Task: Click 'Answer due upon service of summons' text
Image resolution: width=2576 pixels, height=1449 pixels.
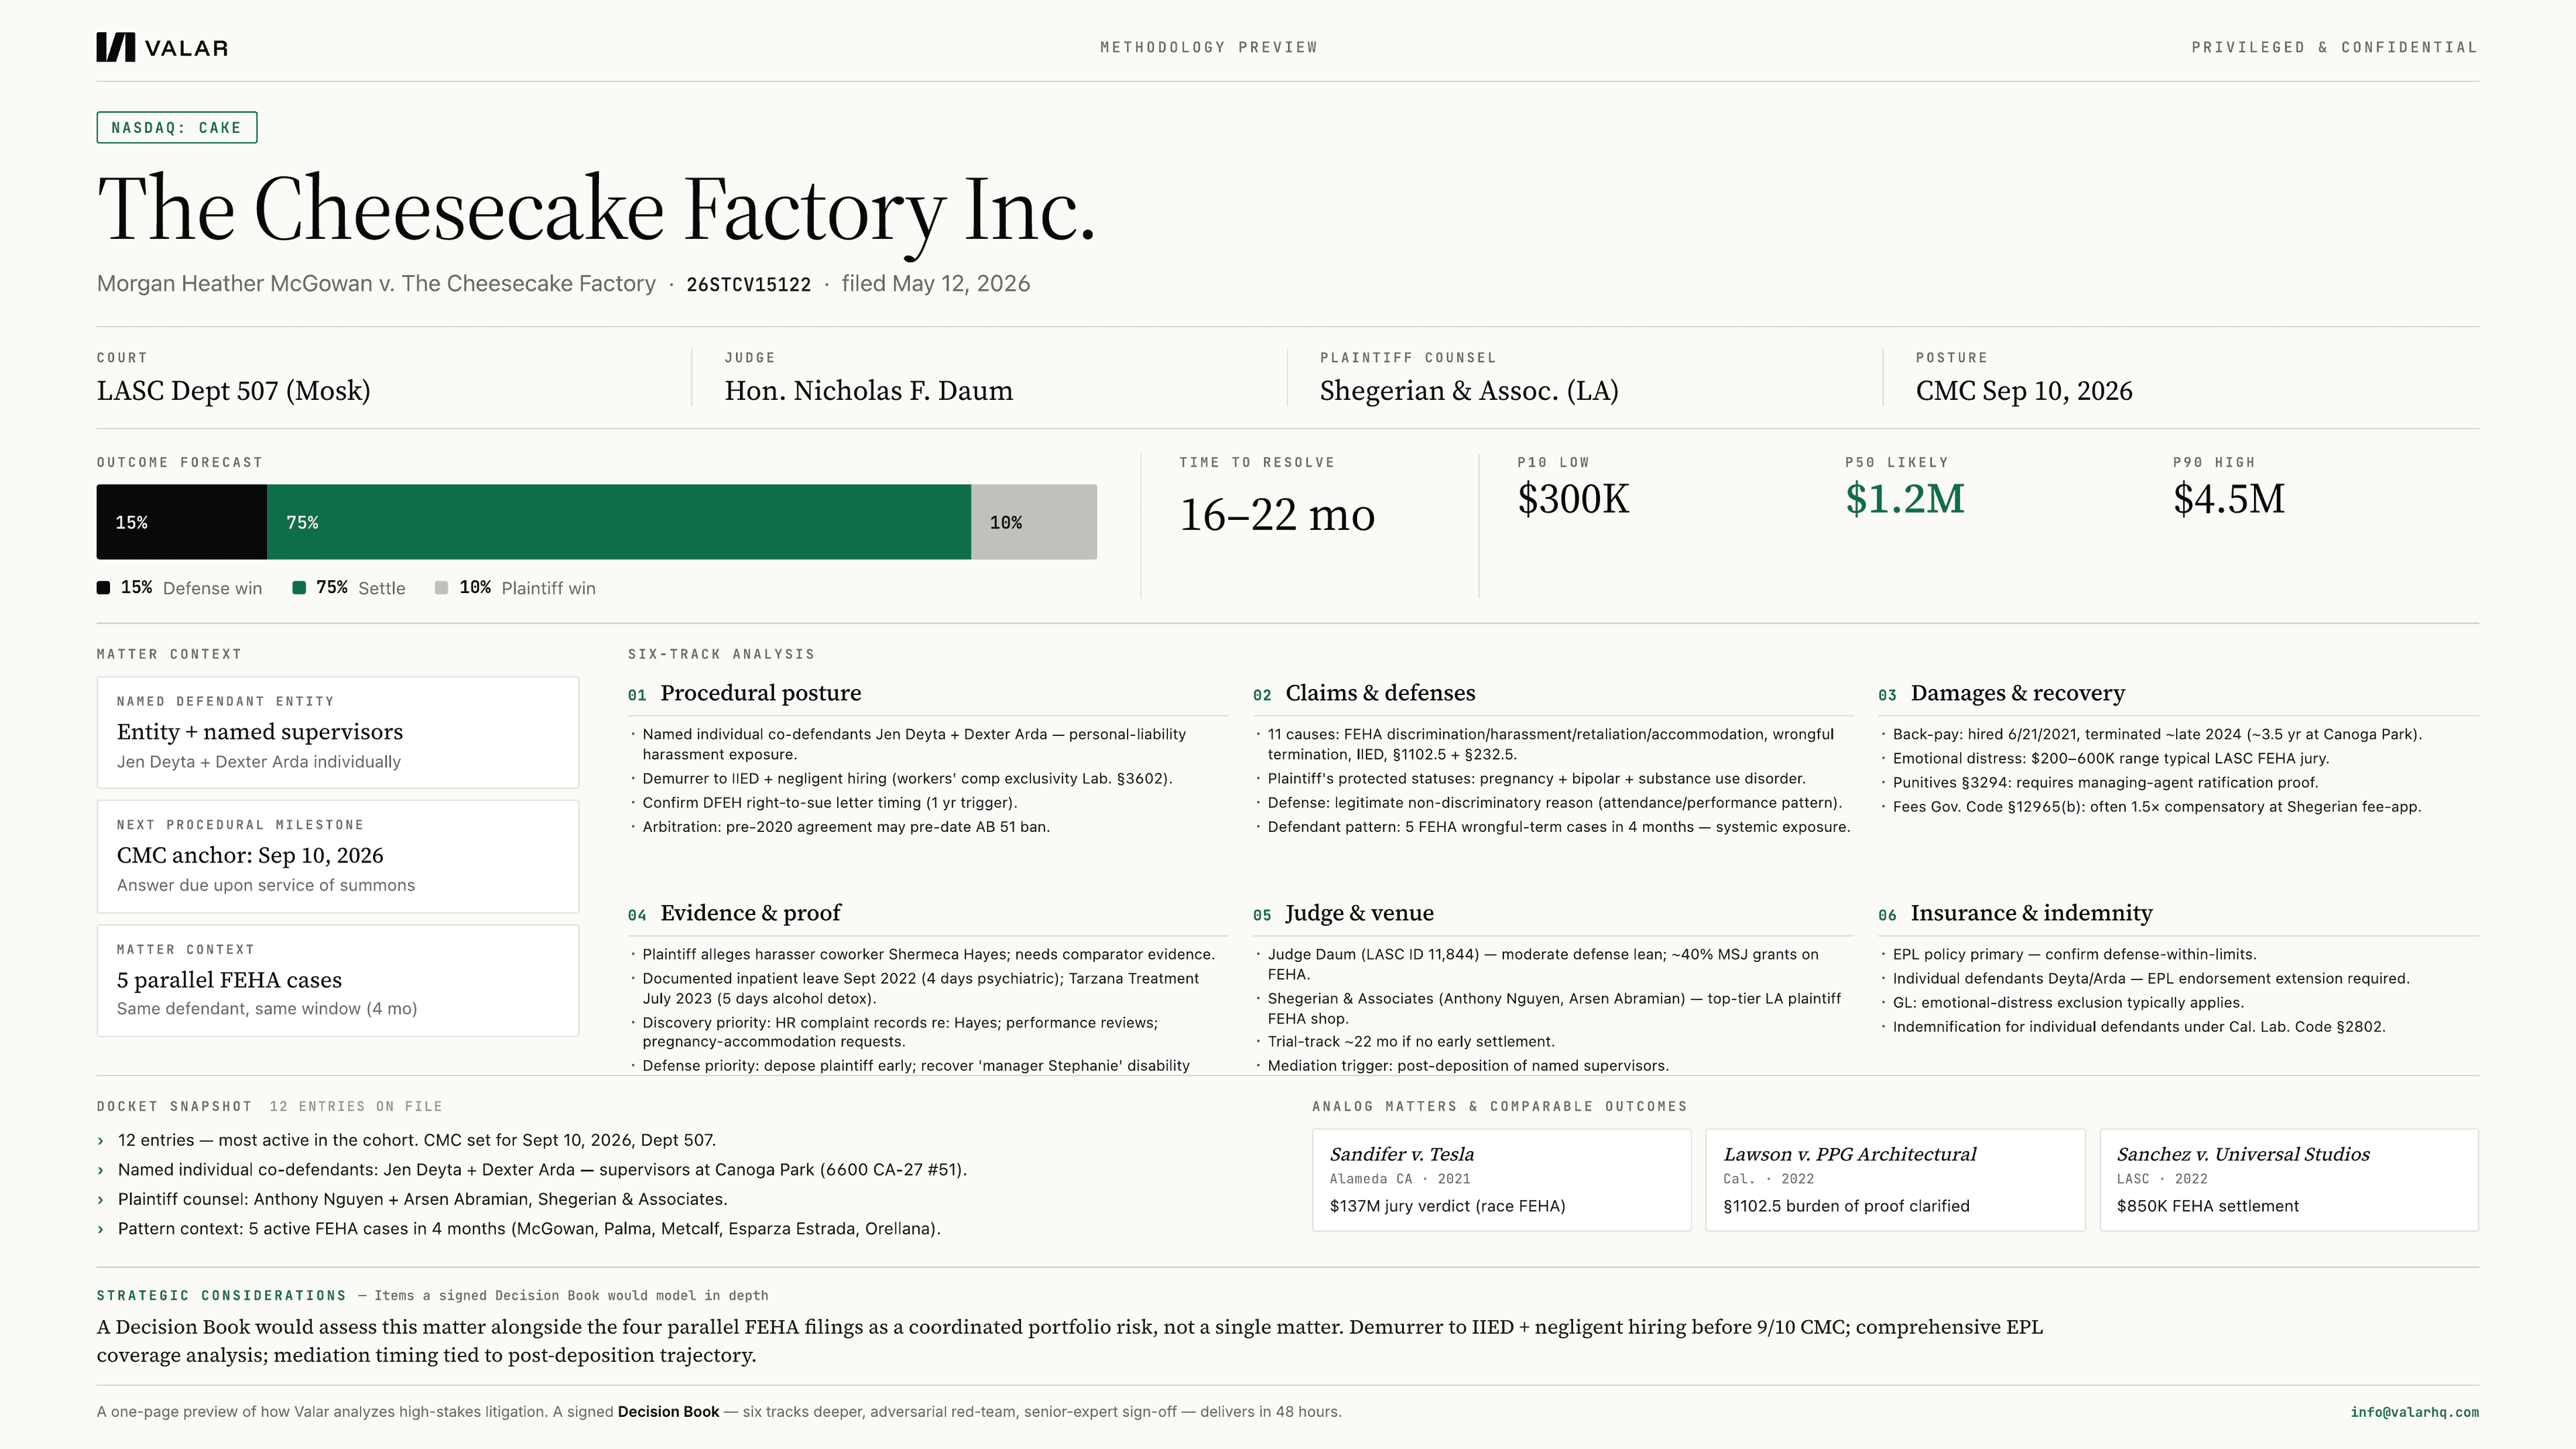Action: click(266, 886)
